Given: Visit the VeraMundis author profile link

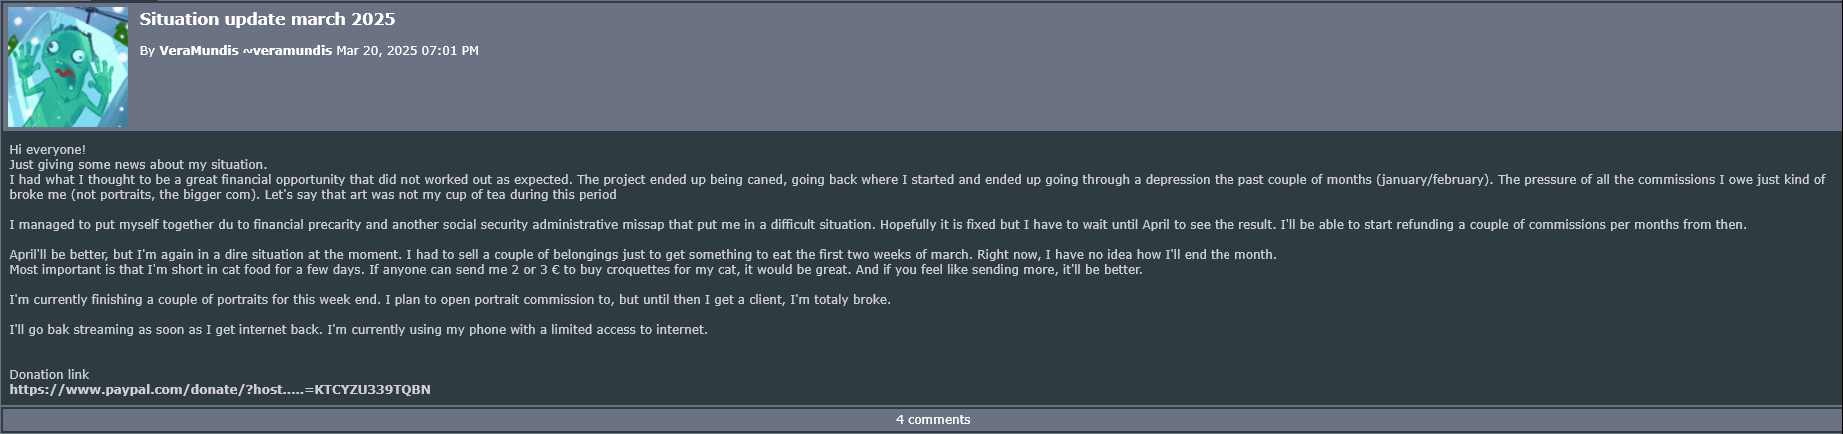Looking at the screenshot, I should click(x=199, y=50).
